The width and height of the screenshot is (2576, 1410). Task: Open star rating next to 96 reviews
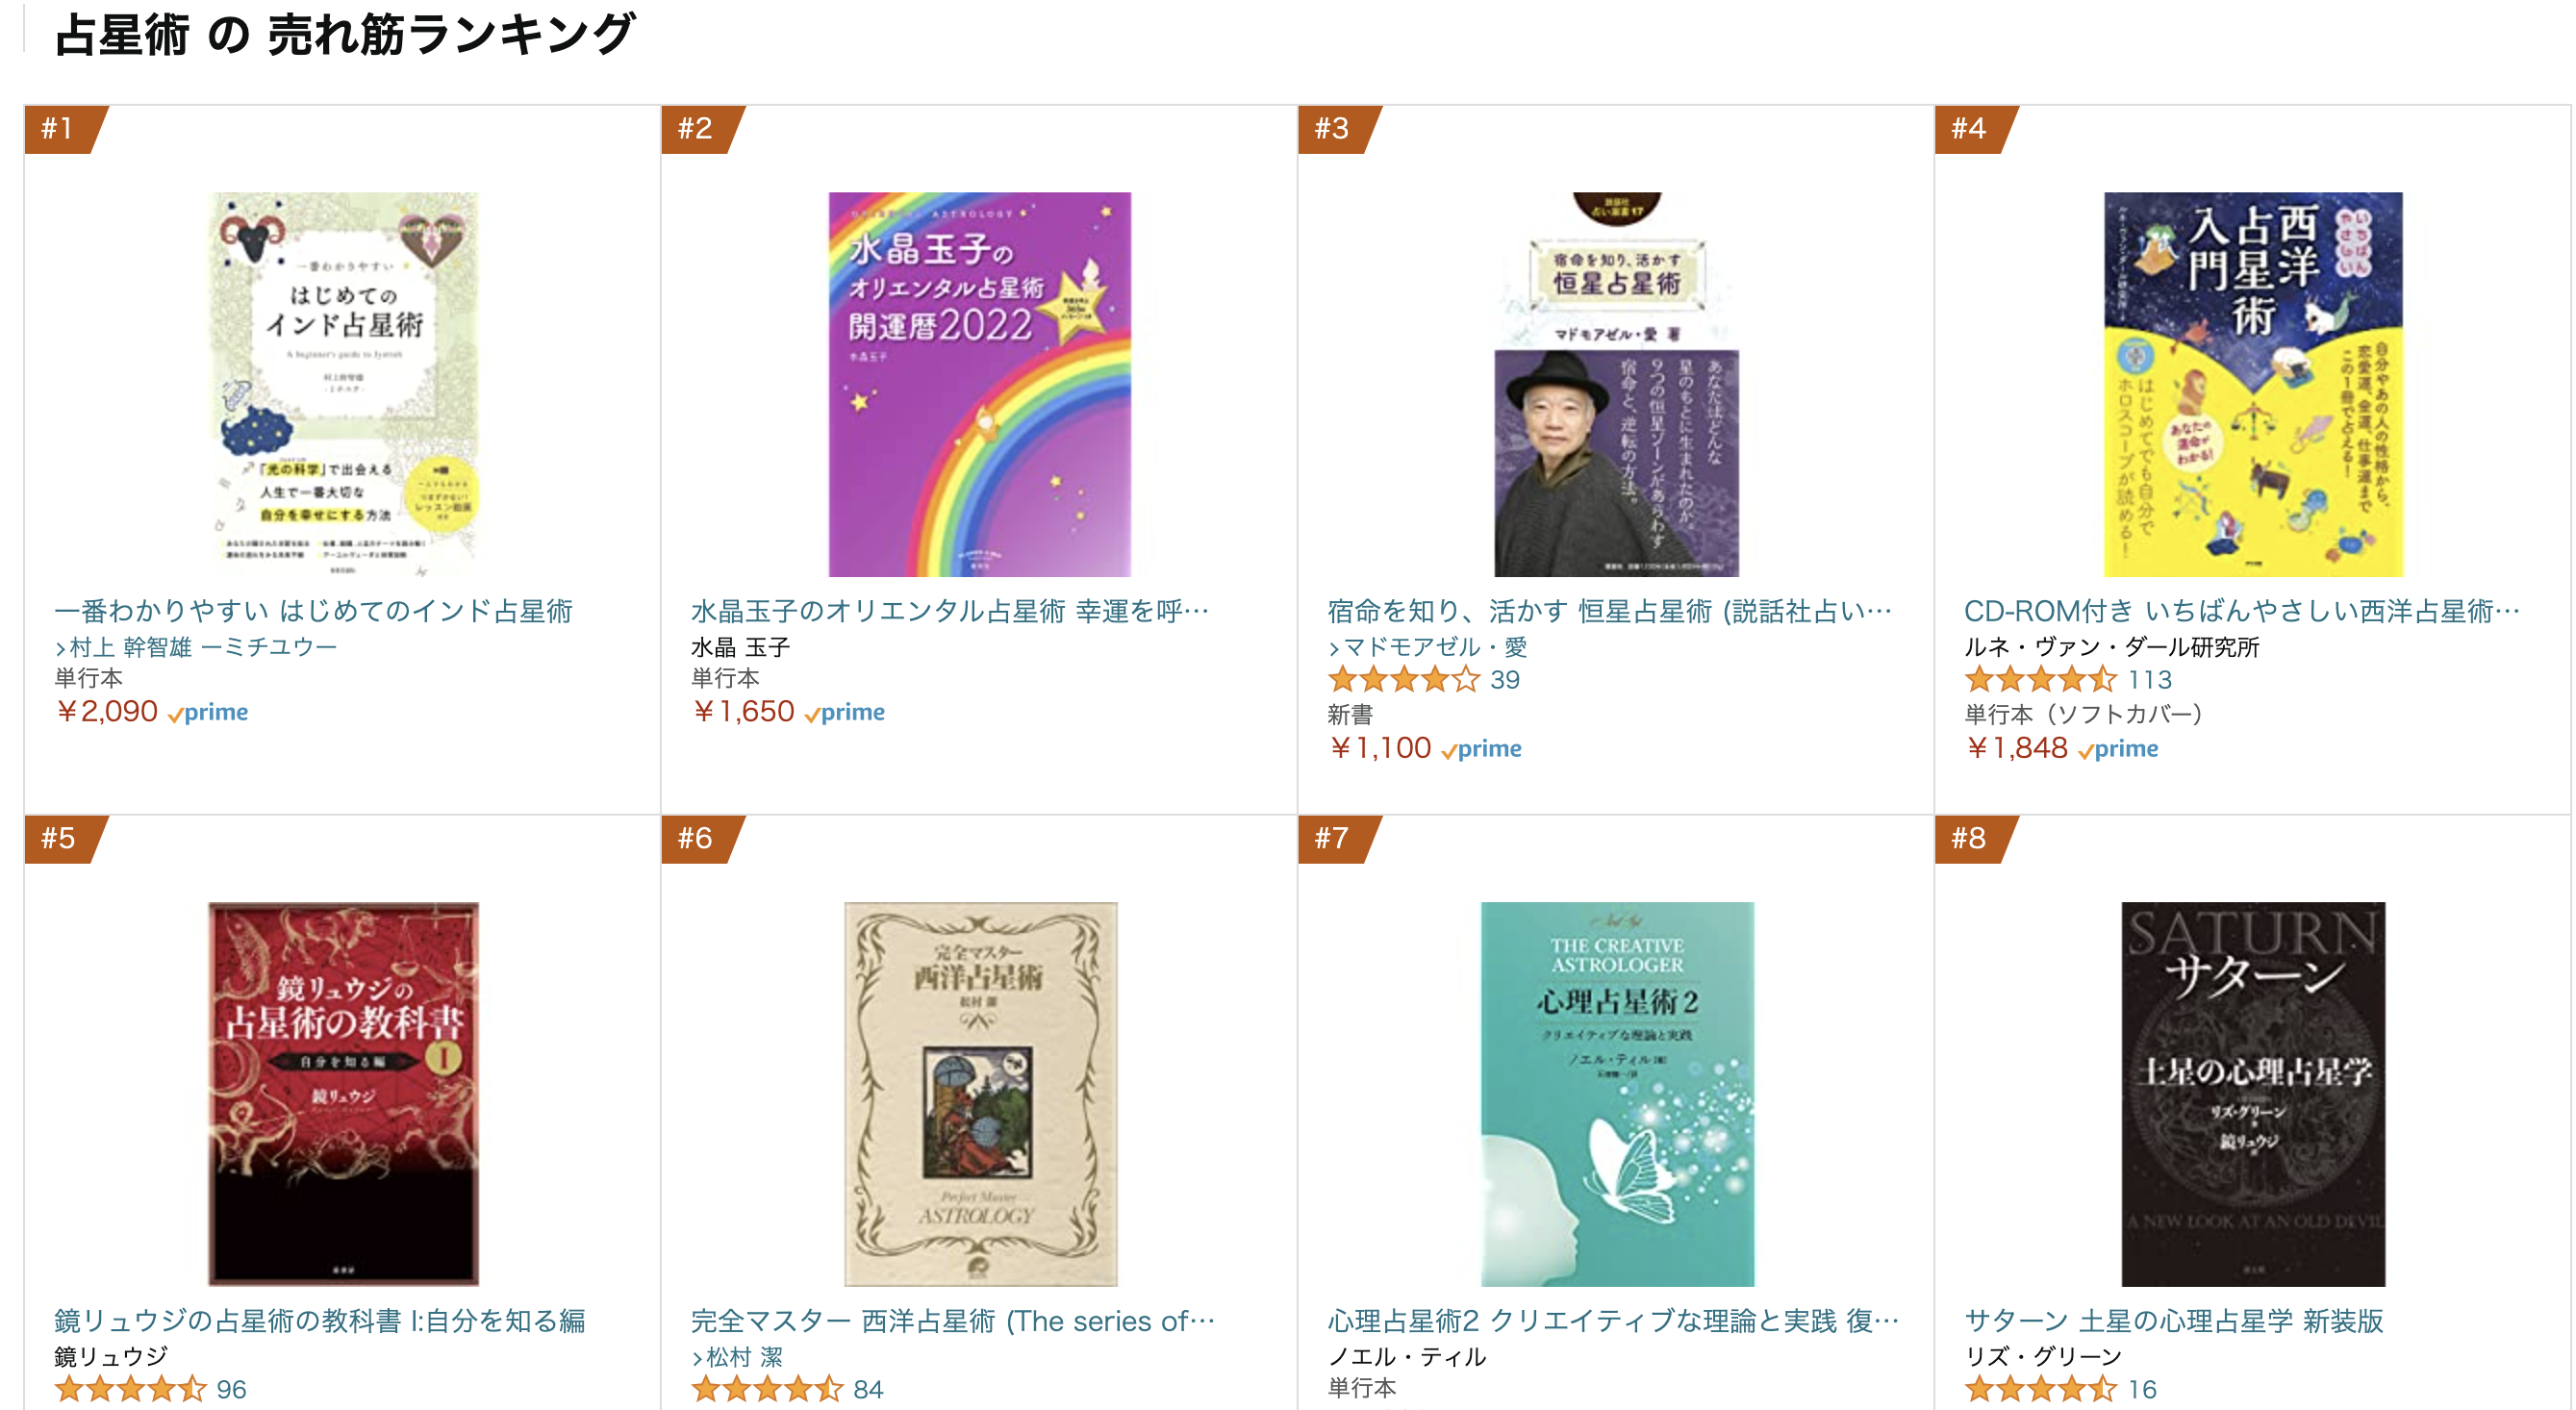[129, 1389]
